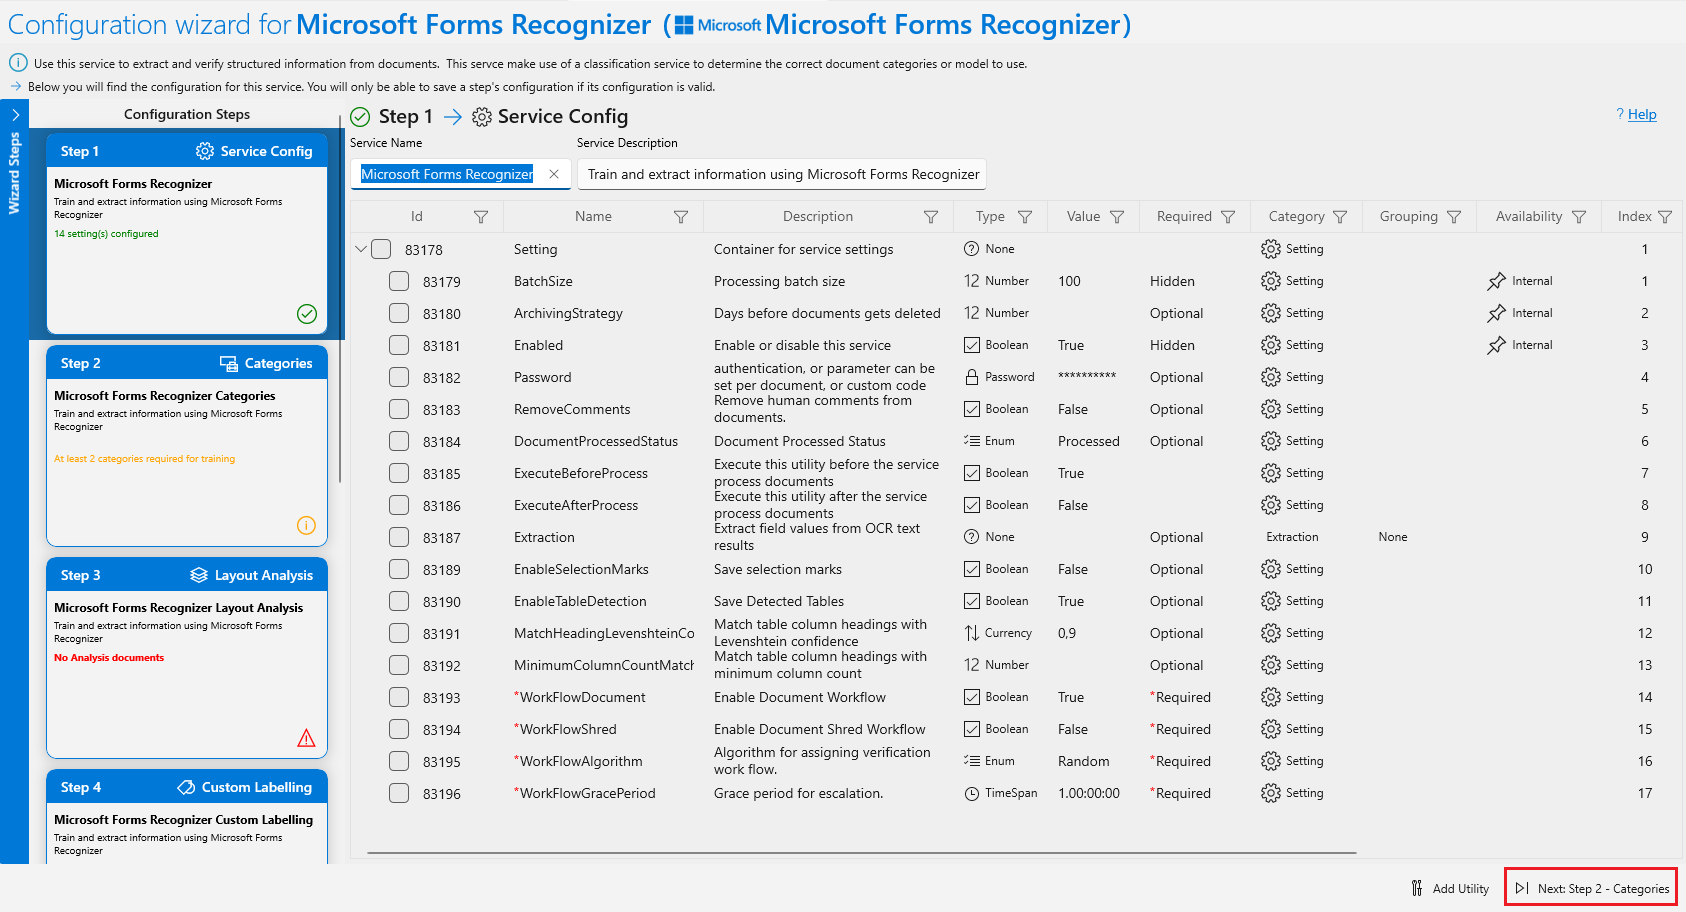Click the Configuration Steps vertical scrollbar

tap(341, 300)
